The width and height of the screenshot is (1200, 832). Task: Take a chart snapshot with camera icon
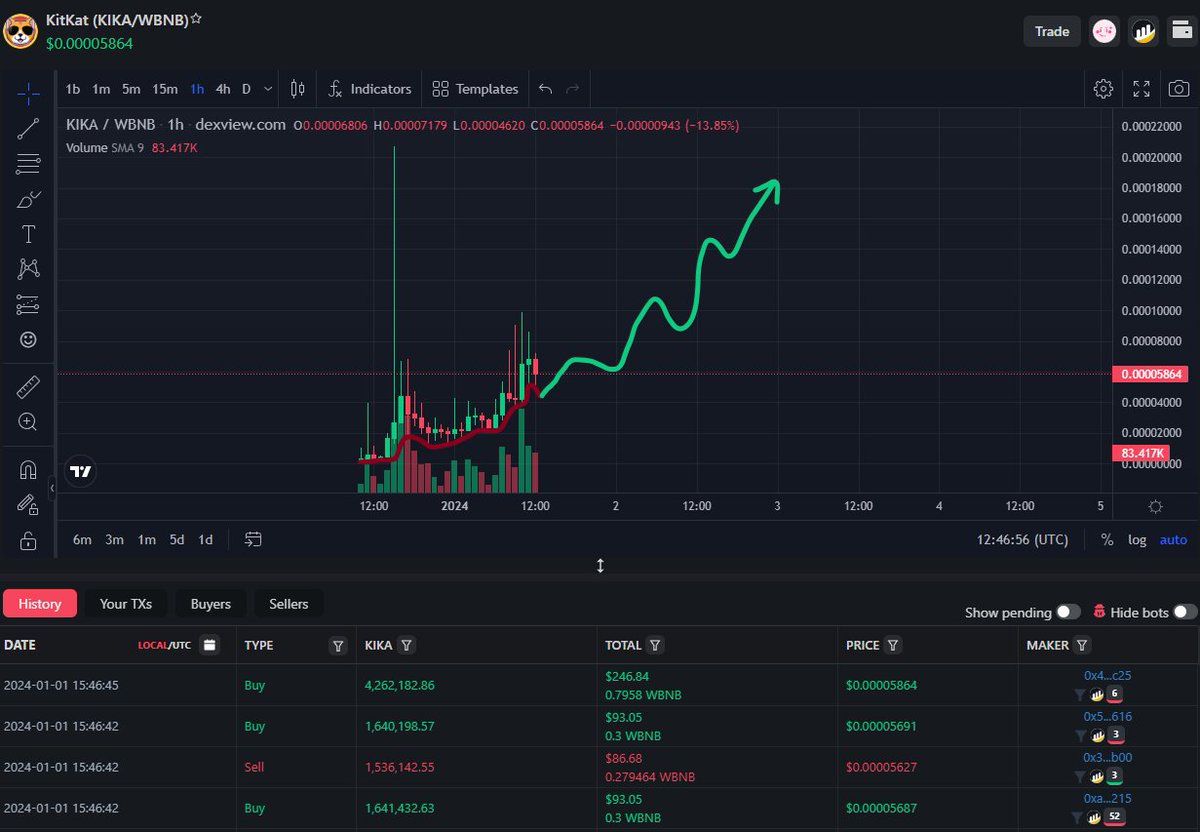tap(1179, 89)
